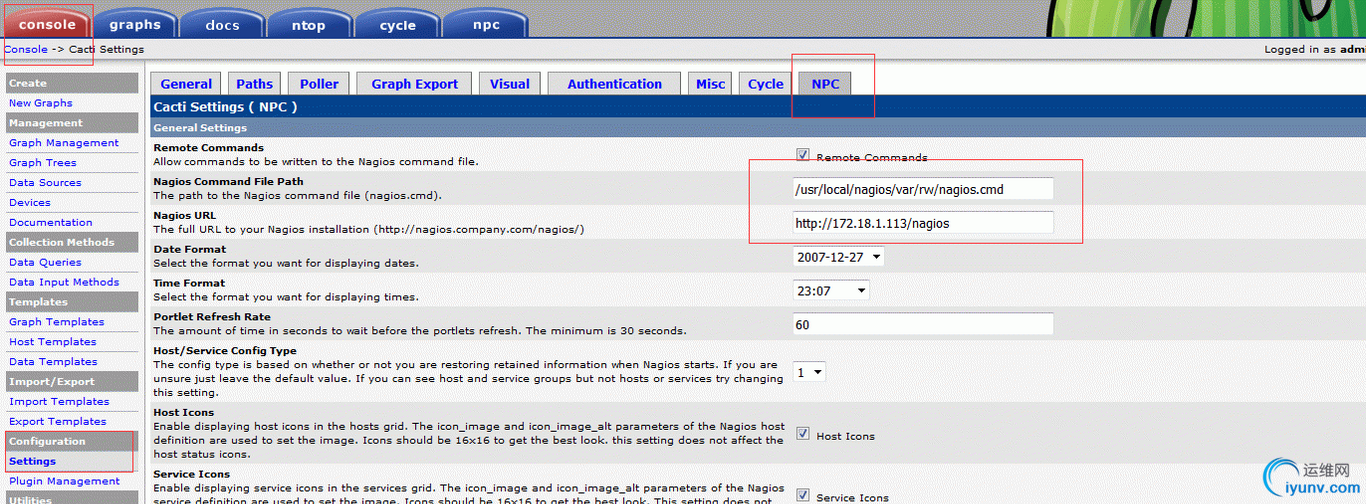Switch to the General settings tab
This screenshot has height=504, width=1366.
186,84
